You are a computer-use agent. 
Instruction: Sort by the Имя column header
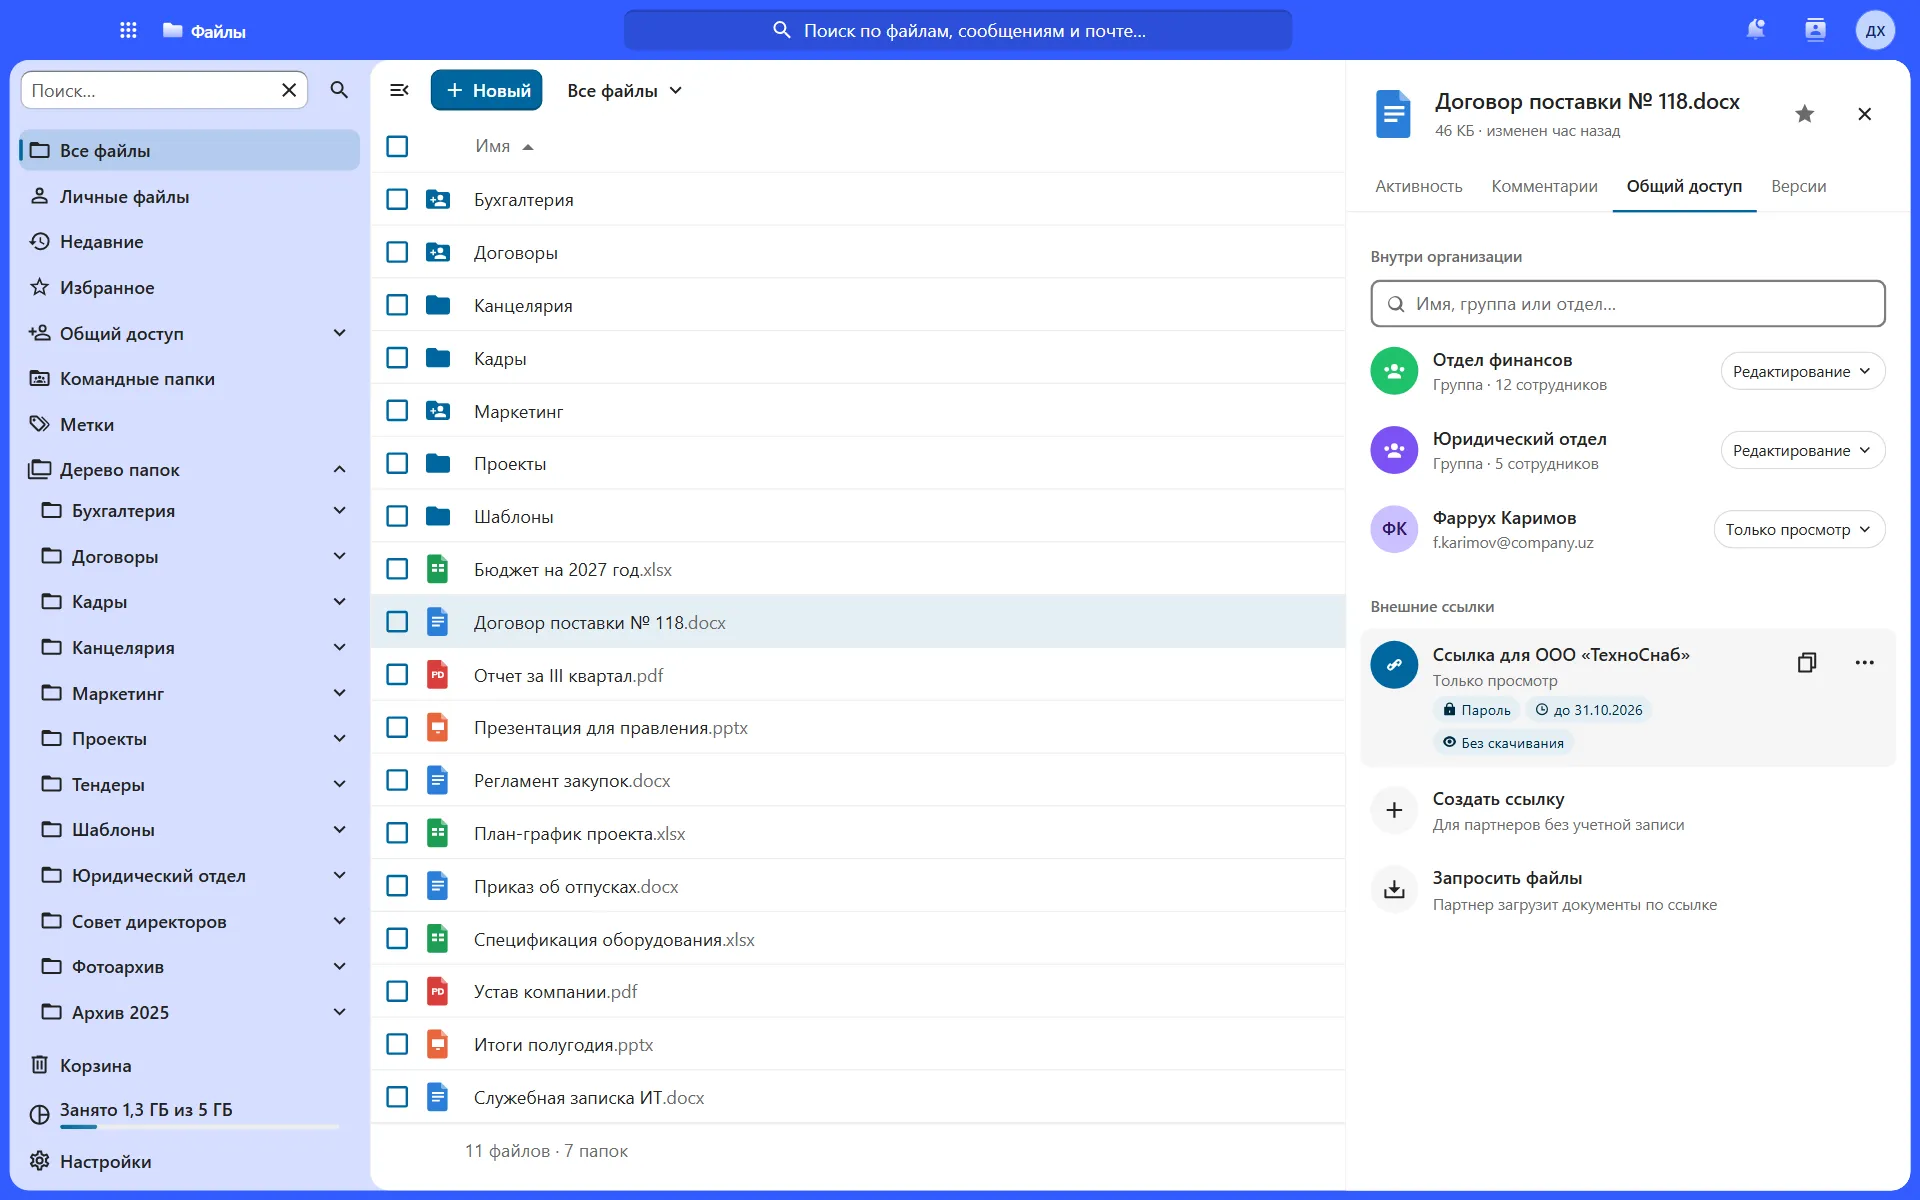point(504,146)
